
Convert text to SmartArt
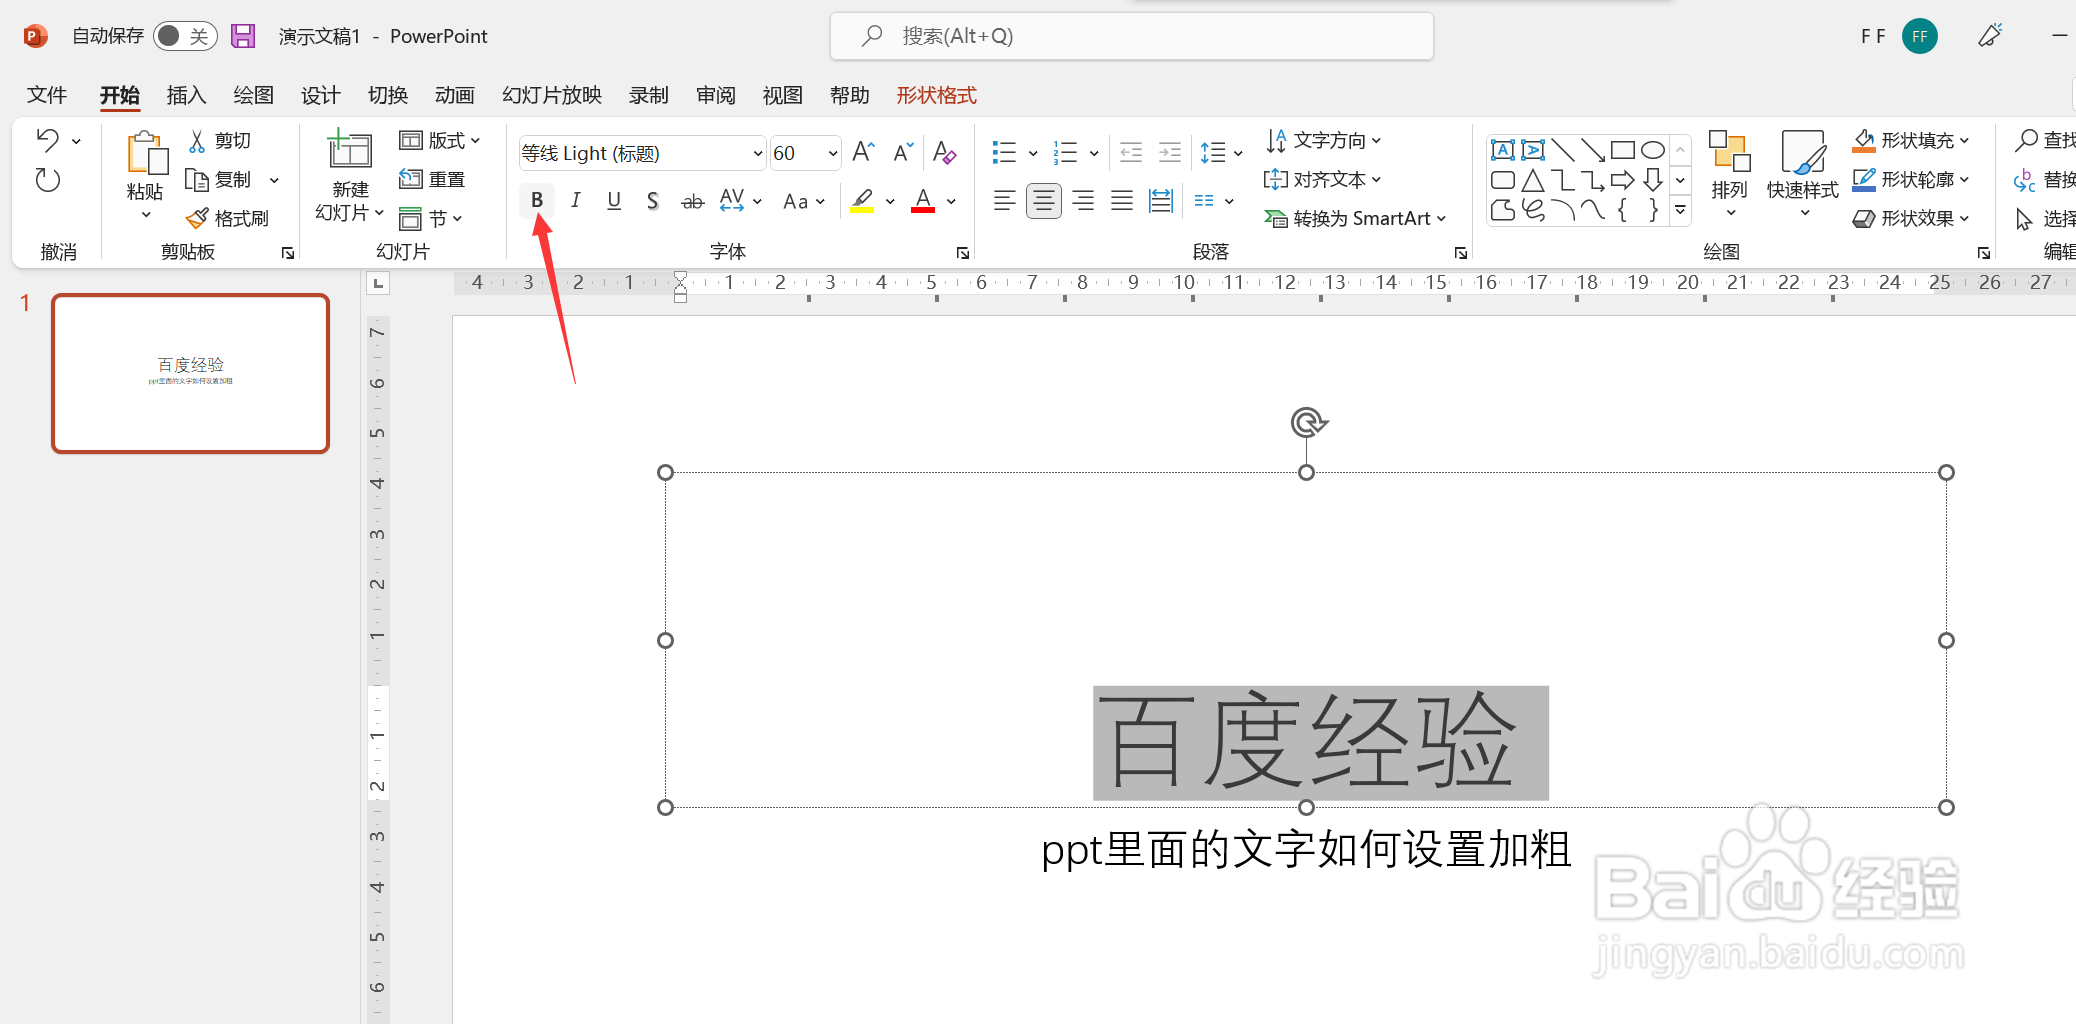(x=1355, y=219)
